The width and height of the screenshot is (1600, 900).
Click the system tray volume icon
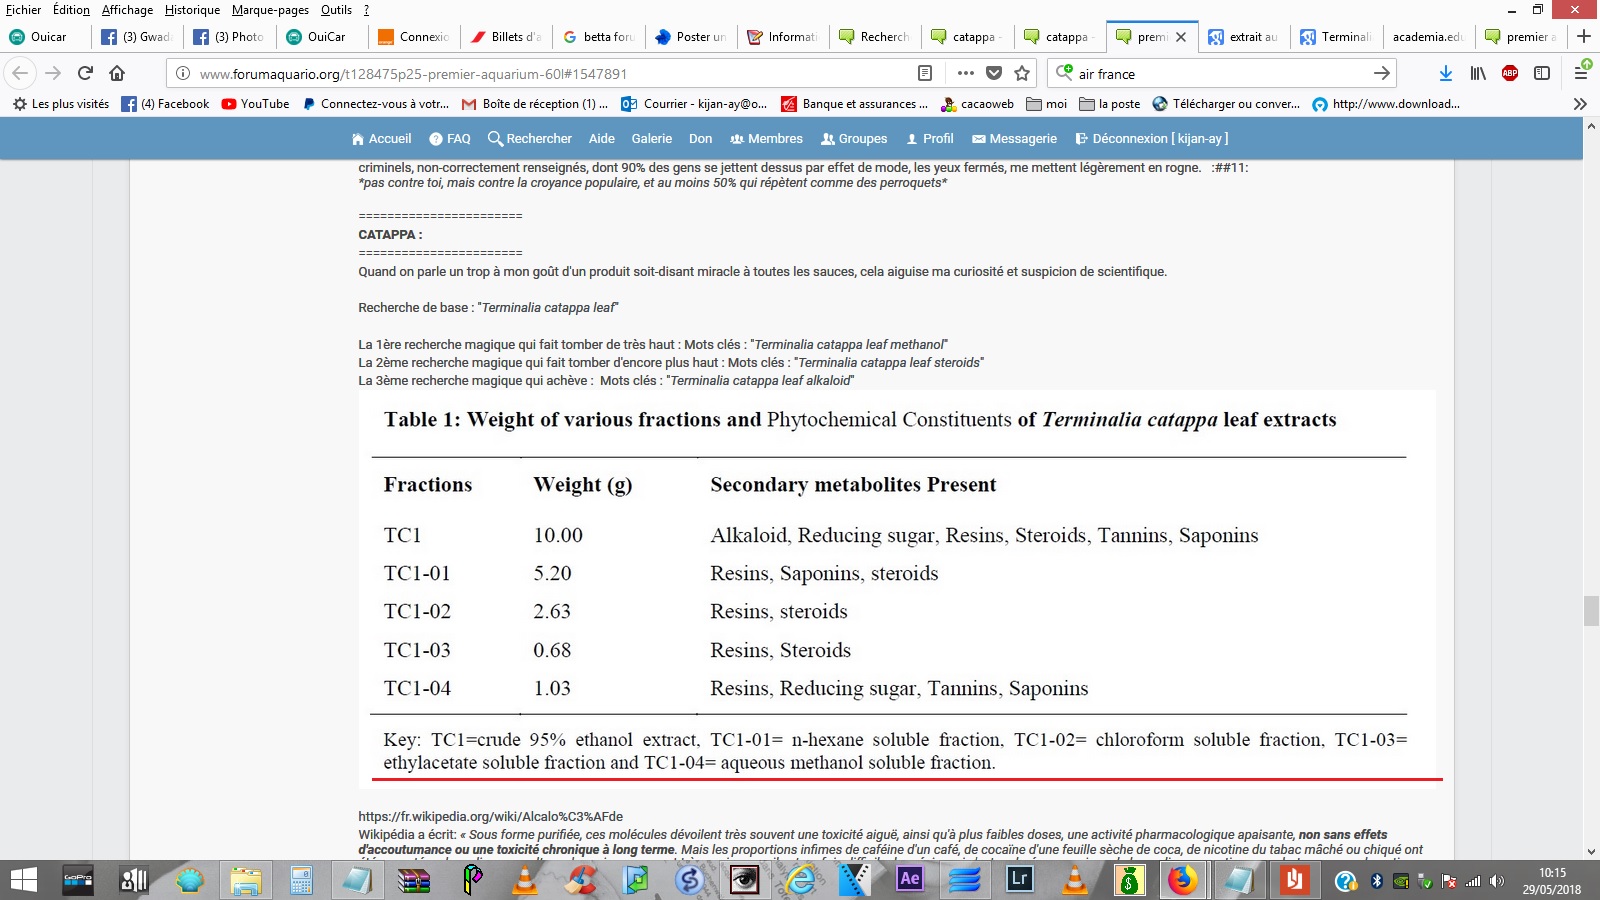pyautogui.click(x=1496, y=881)
